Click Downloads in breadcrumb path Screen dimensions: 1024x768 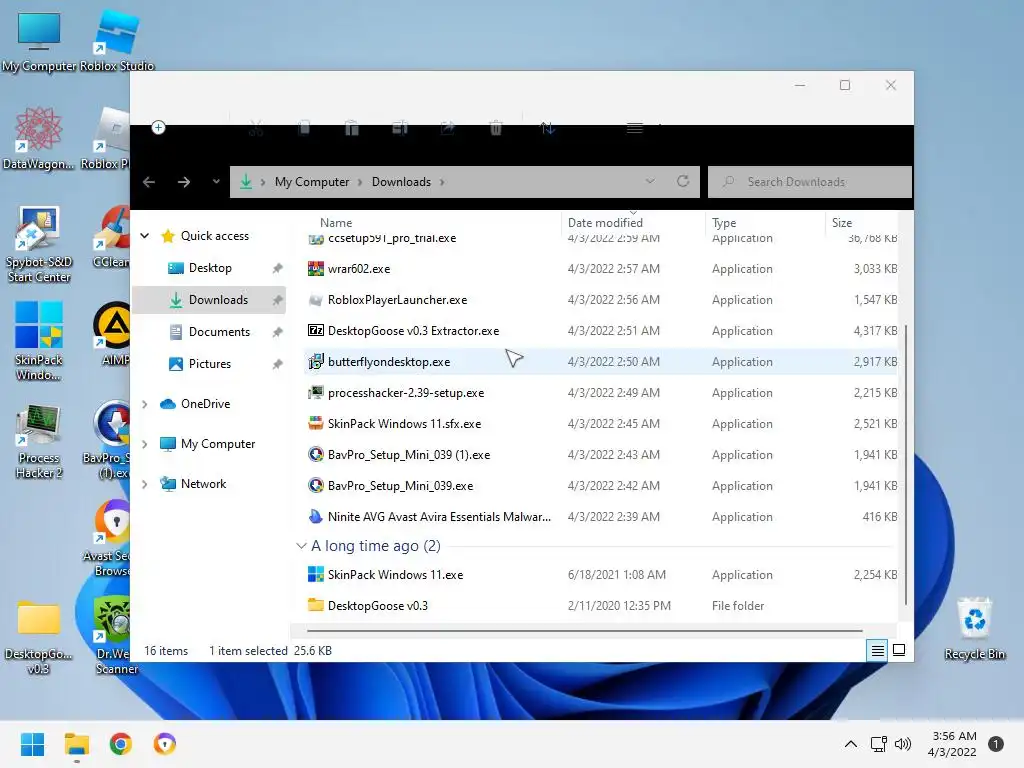pyautogui.click(x=401, y=182)
